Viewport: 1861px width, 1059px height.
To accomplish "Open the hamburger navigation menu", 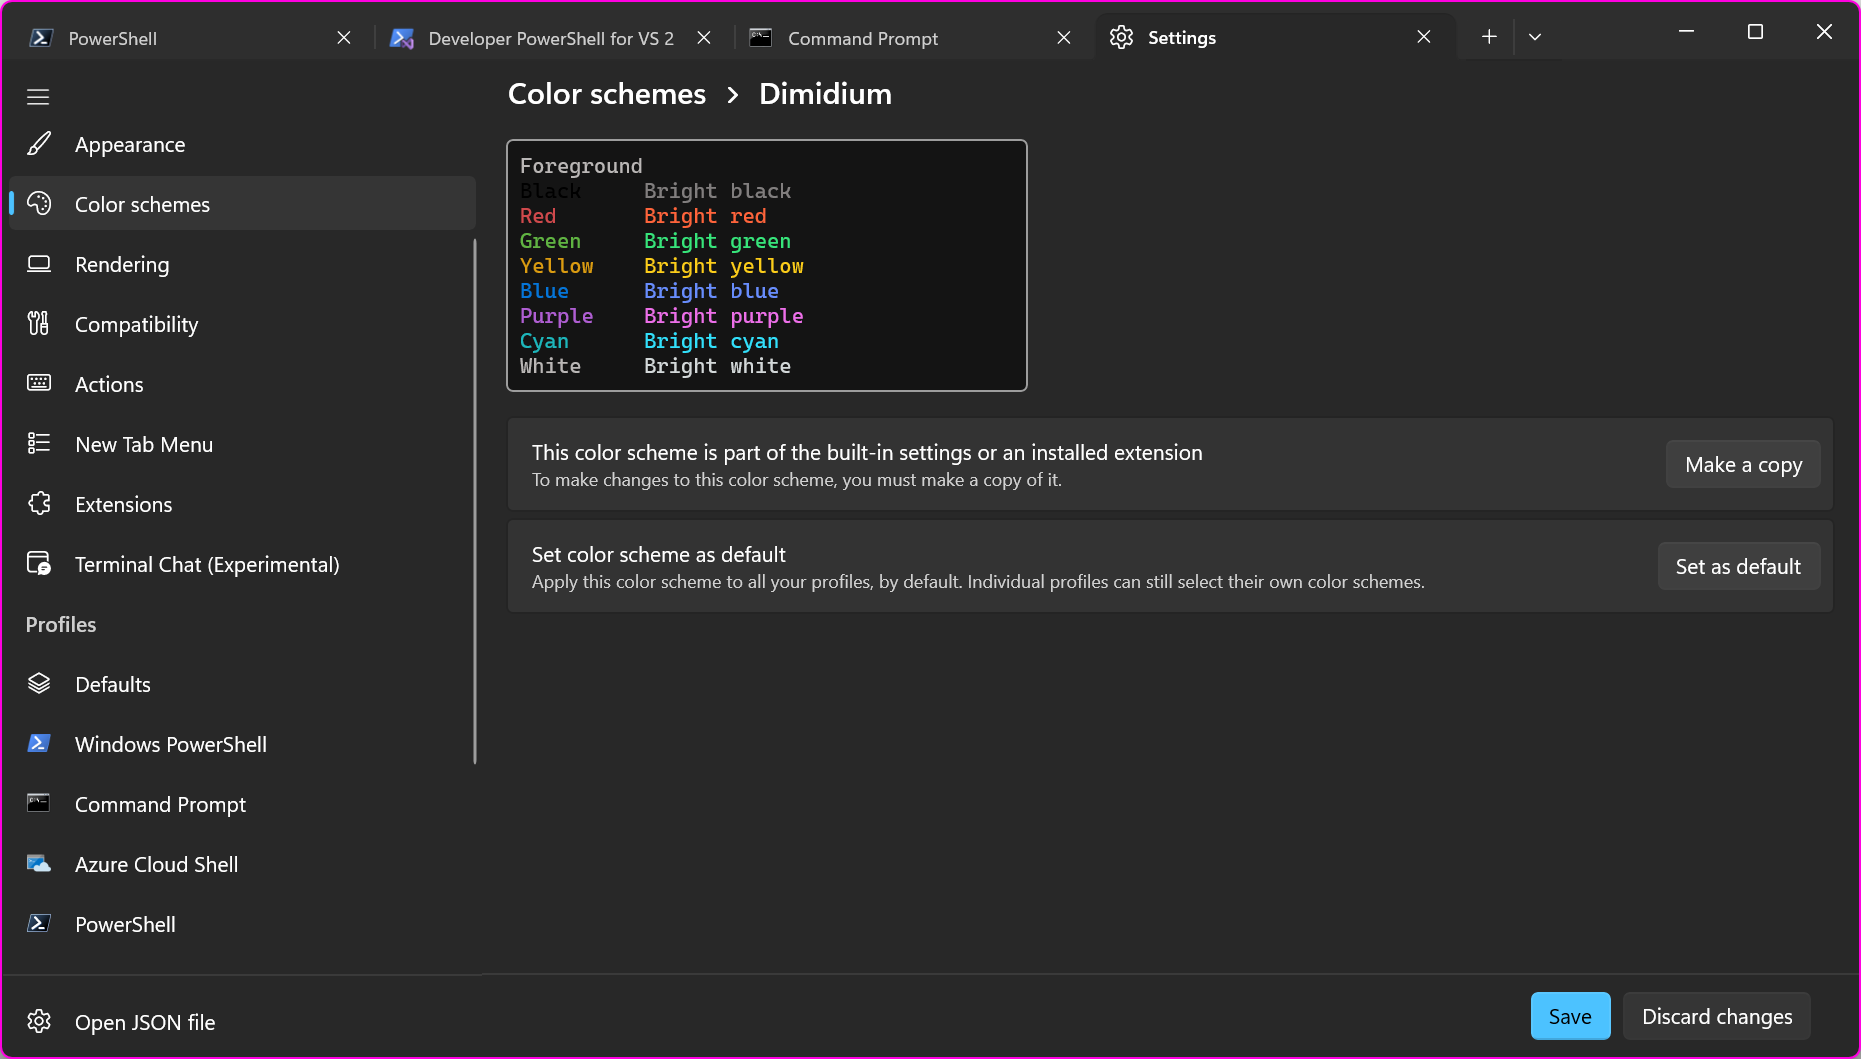I will [x=38, y=97].
